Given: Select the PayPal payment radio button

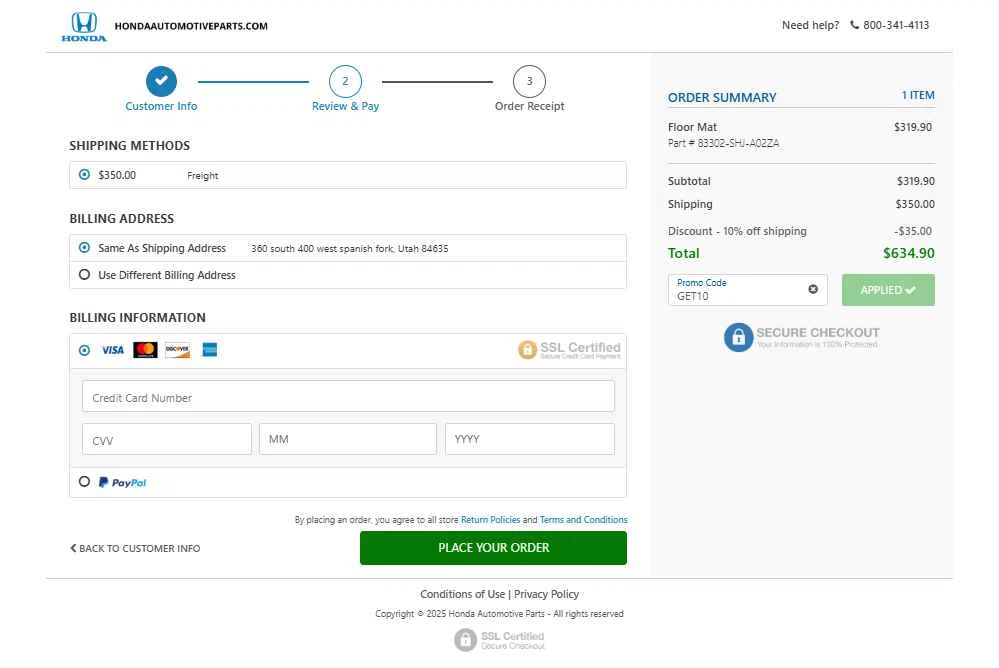Looking at the screenshot, I should (84, 482).
